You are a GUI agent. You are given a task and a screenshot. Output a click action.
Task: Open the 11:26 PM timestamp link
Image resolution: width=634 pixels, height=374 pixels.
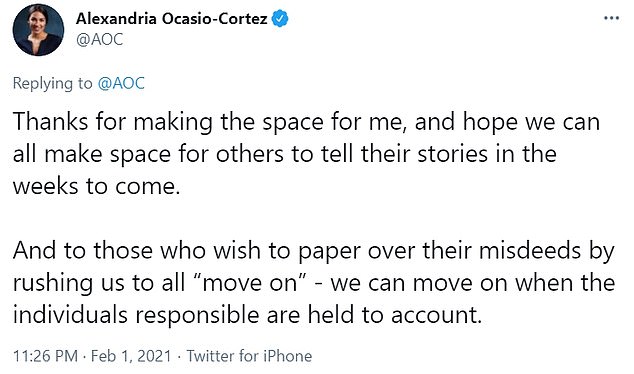(45, 356)
